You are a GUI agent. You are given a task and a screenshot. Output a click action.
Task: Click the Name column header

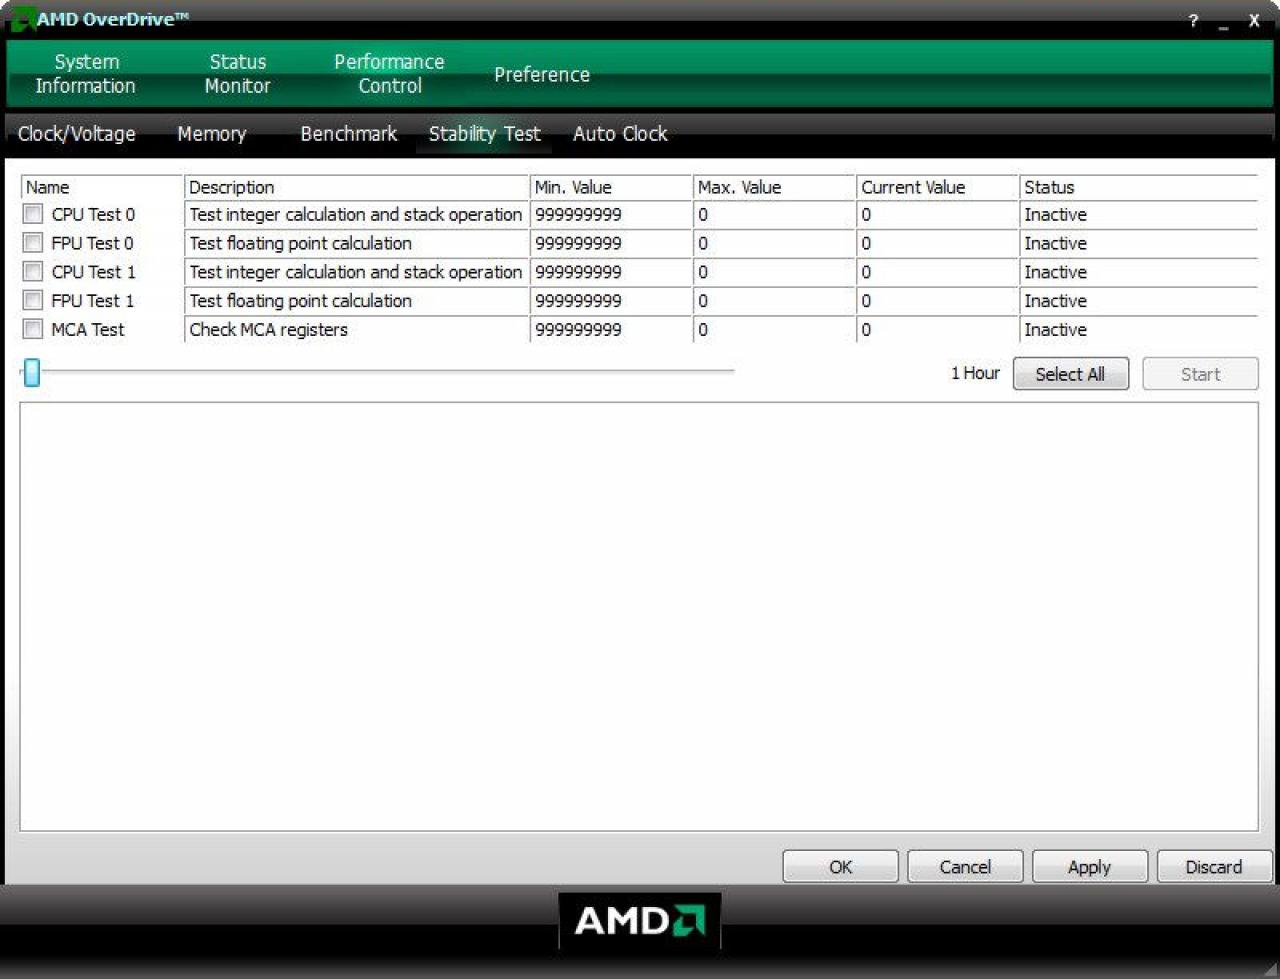(x=102, y=187)
